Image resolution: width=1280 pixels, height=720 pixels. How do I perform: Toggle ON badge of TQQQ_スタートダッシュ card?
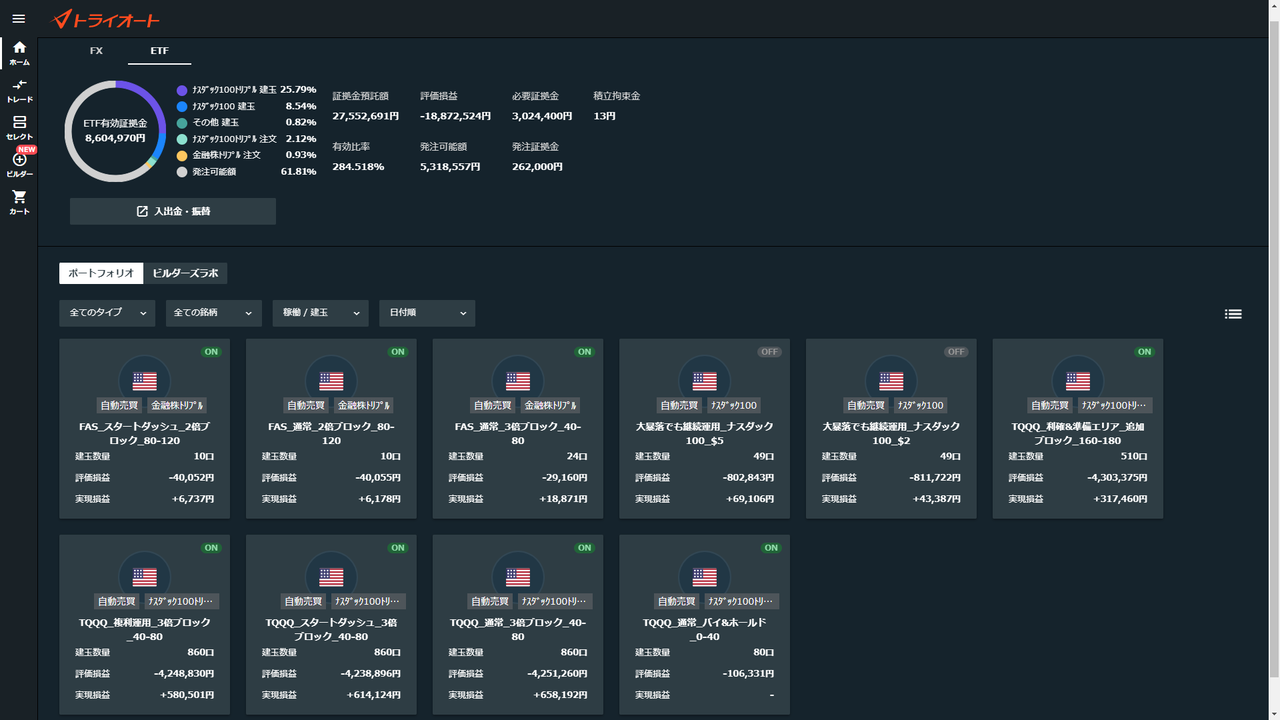(398, 548)
